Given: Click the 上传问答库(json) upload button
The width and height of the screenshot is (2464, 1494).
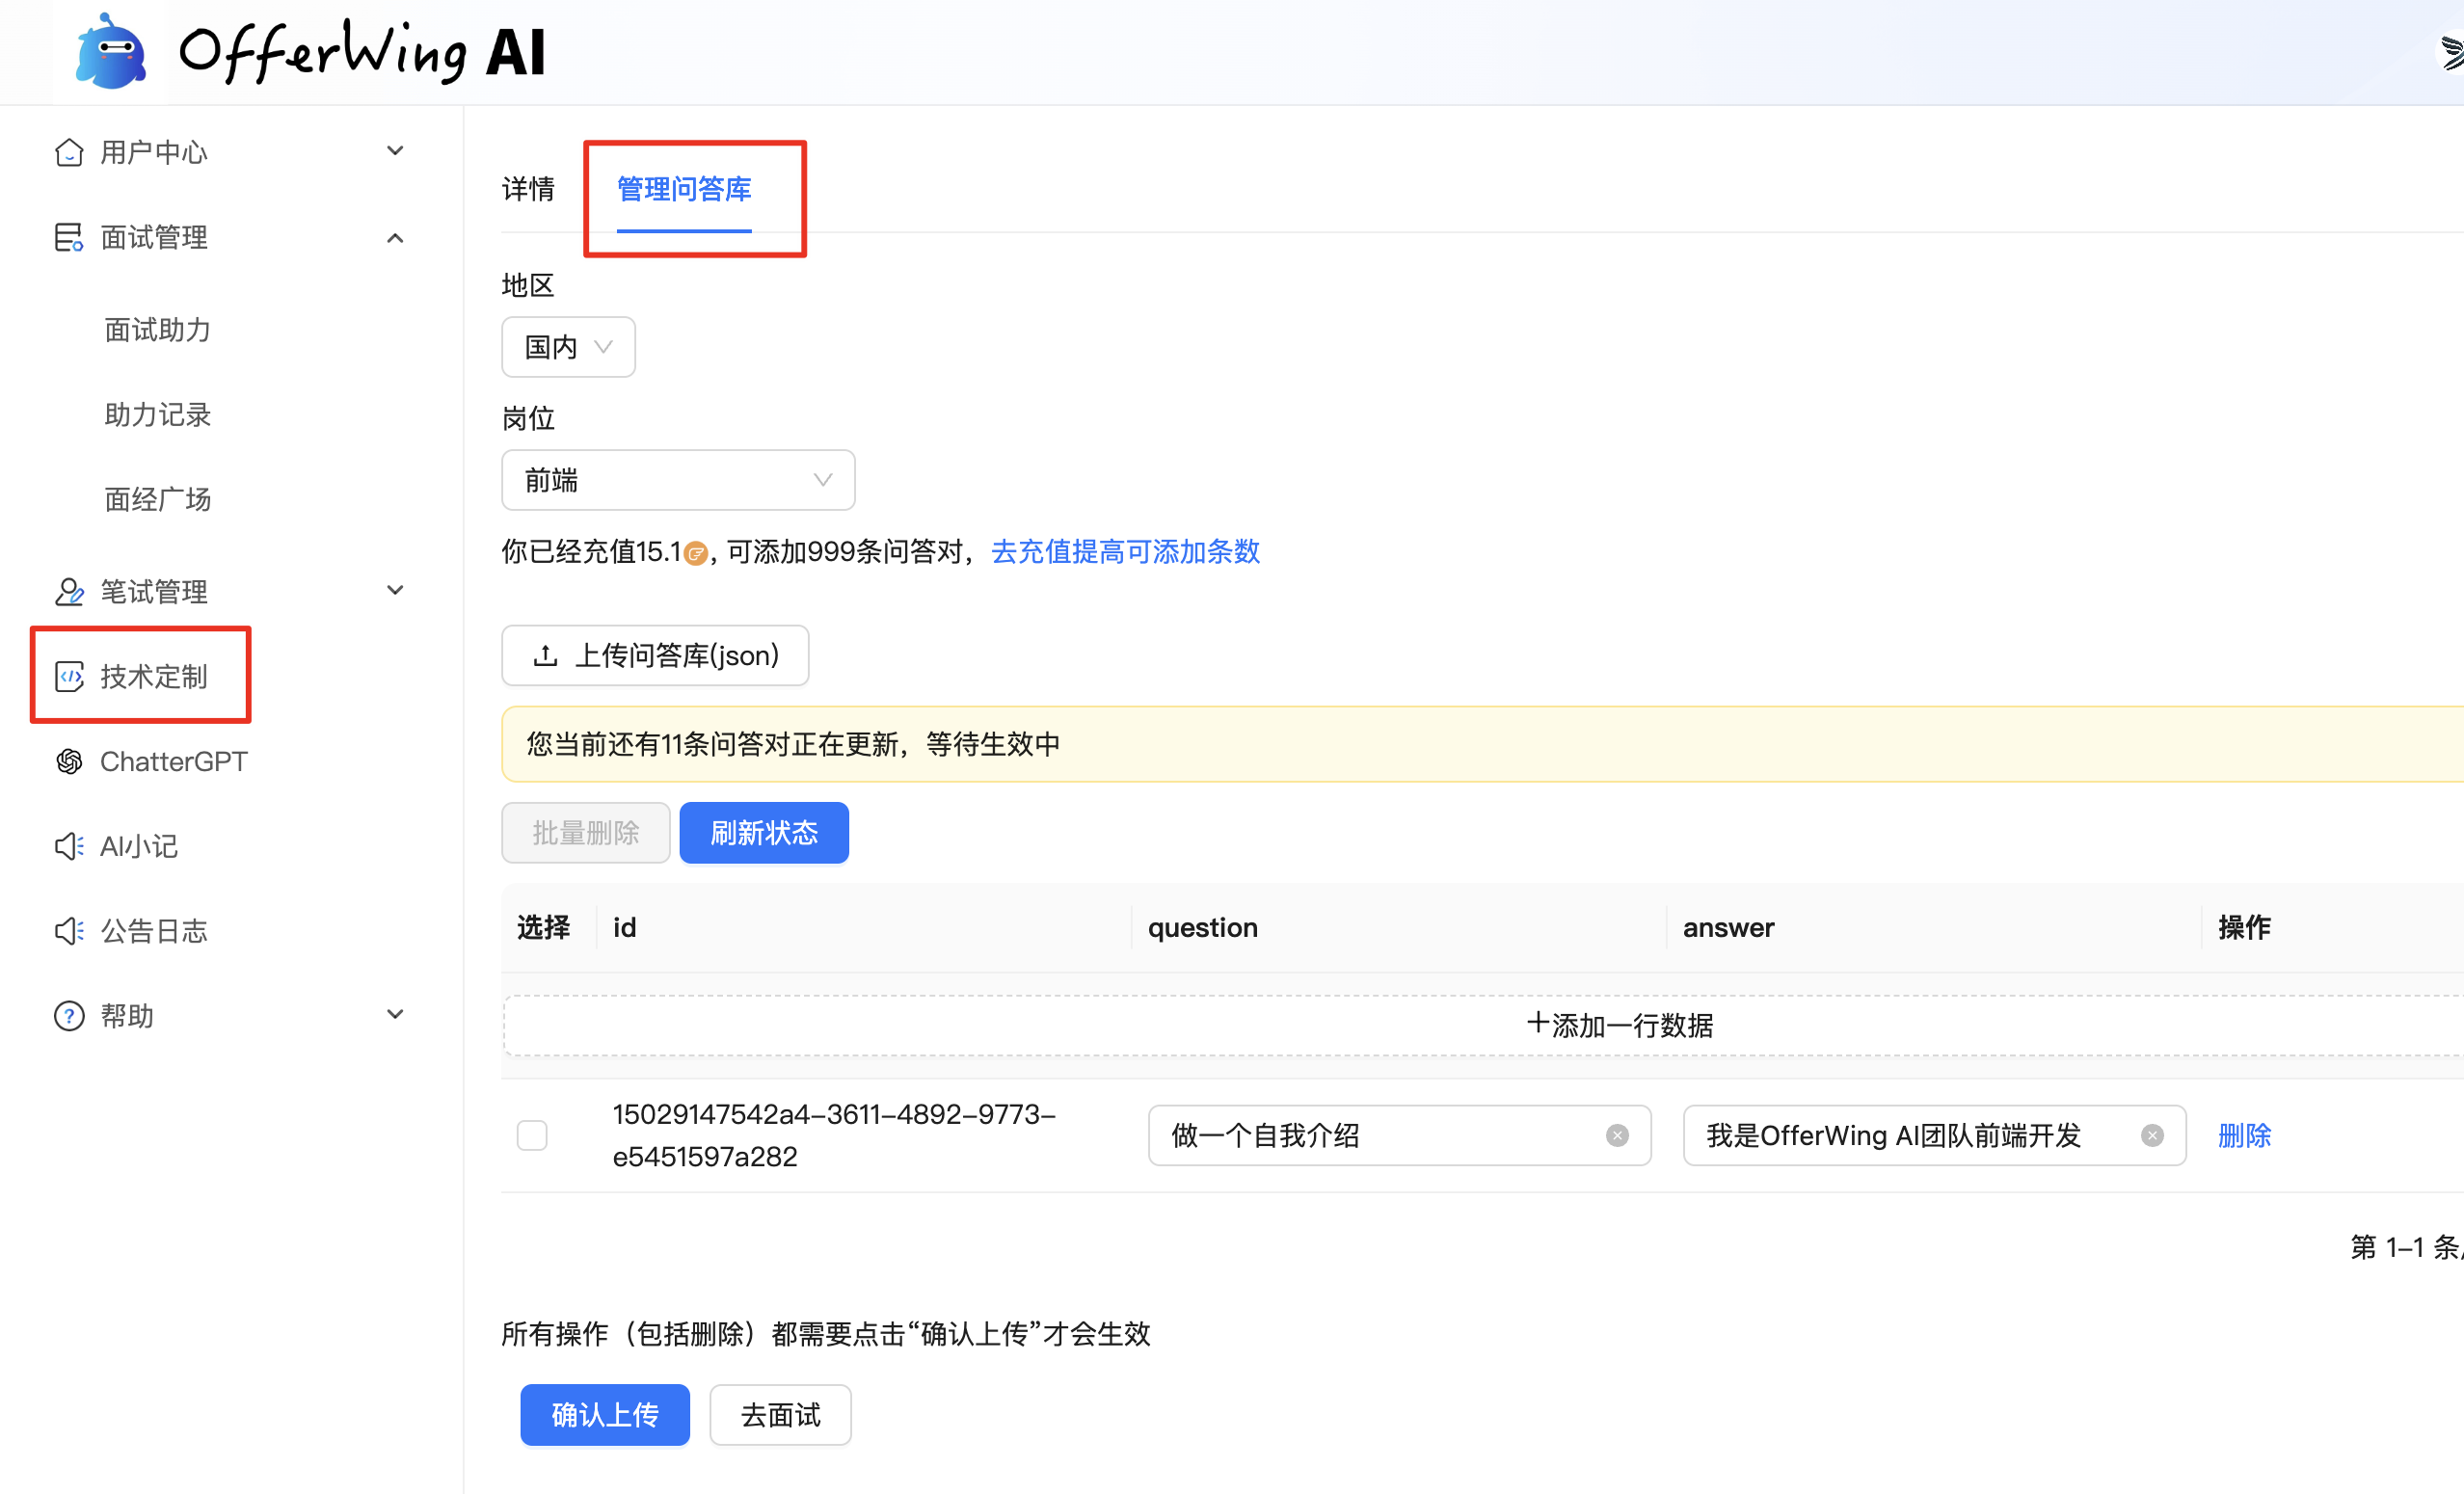Looking at the screenshot, I should [x=655, y=655].
